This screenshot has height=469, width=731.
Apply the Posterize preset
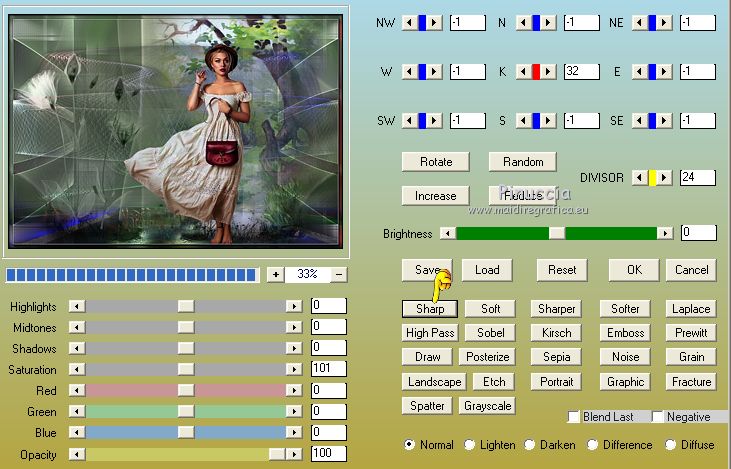(487, 357)
